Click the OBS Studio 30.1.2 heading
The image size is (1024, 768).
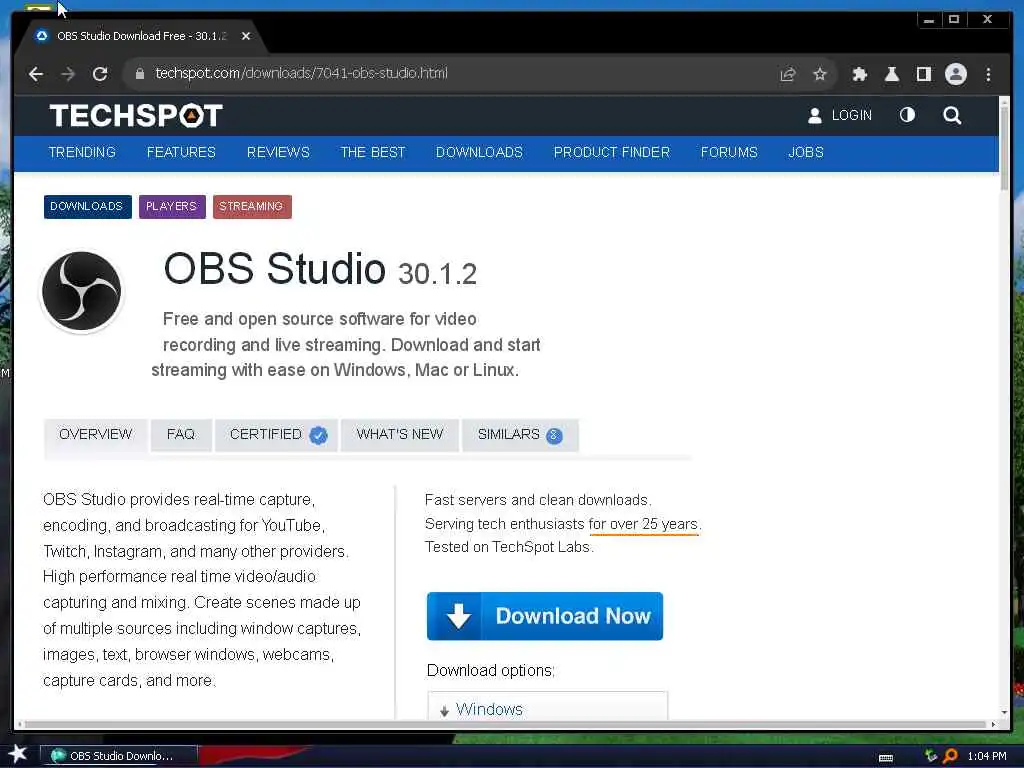click(x=320, y=269)
